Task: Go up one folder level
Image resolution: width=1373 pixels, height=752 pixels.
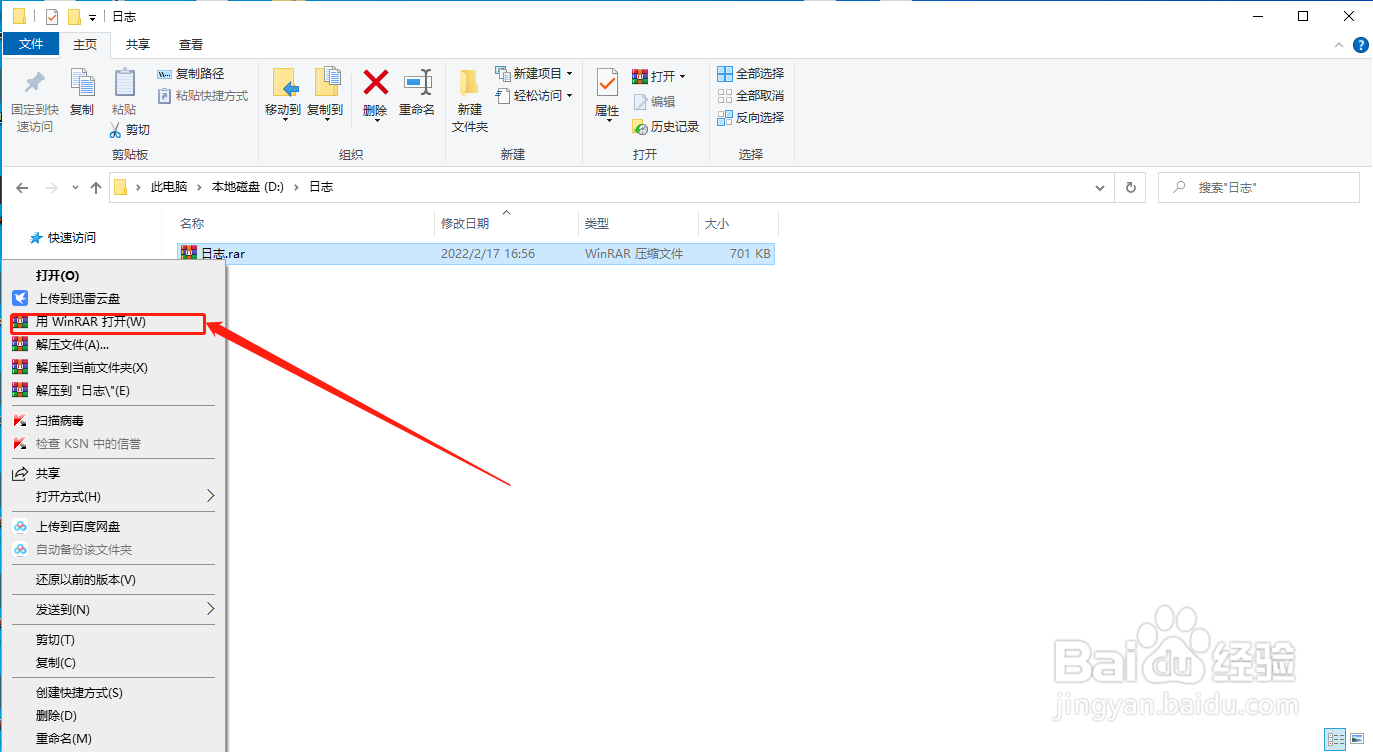Action: pos(96,187)
